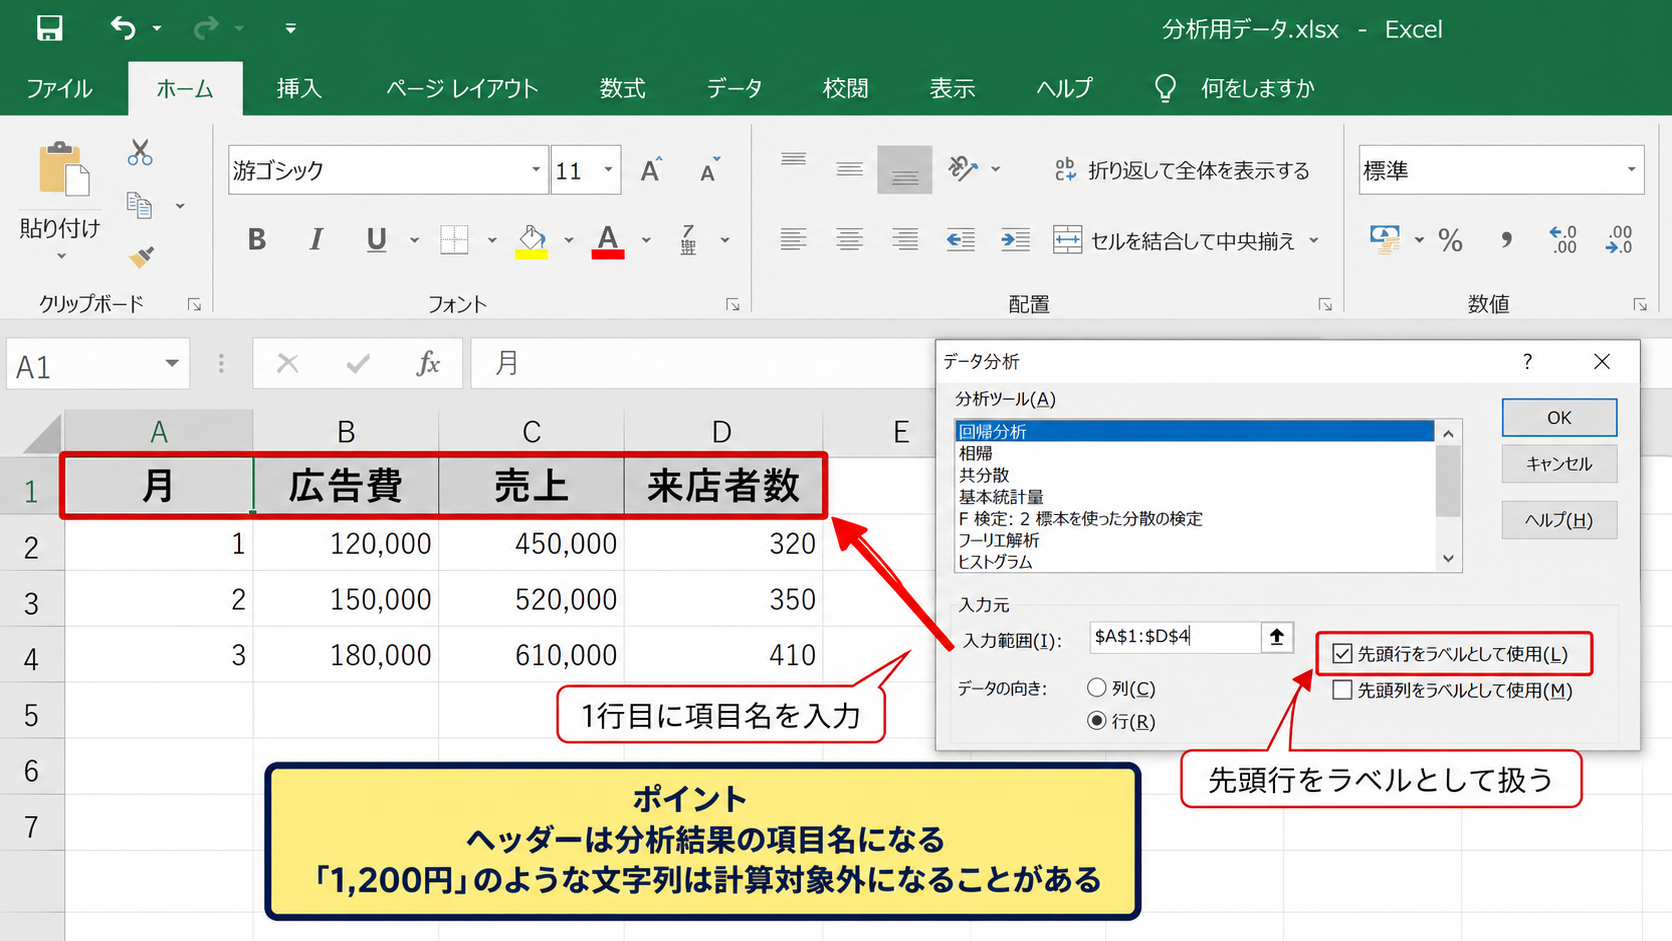
Task: Click the increase decimal icon
Action: 1563,240
